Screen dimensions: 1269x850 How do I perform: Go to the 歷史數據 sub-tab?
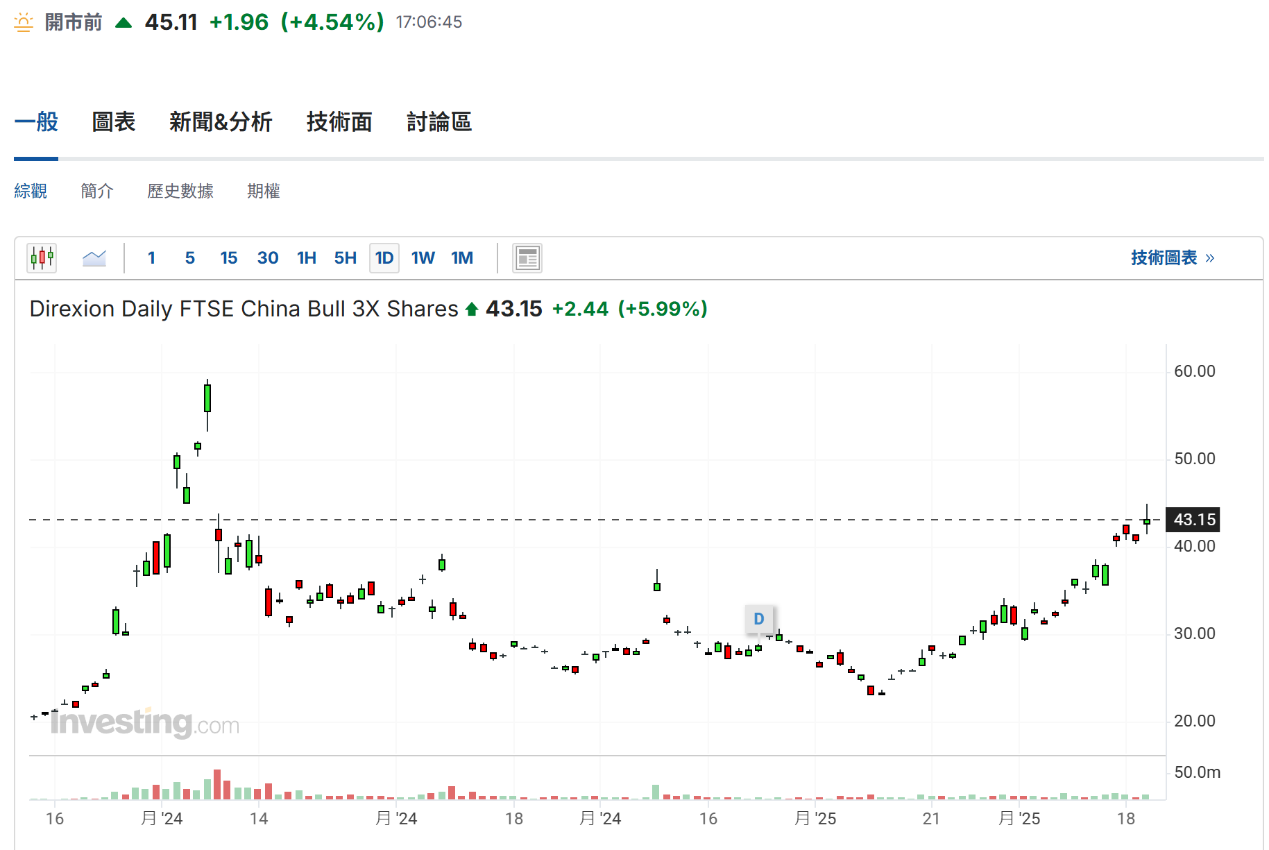180,191
